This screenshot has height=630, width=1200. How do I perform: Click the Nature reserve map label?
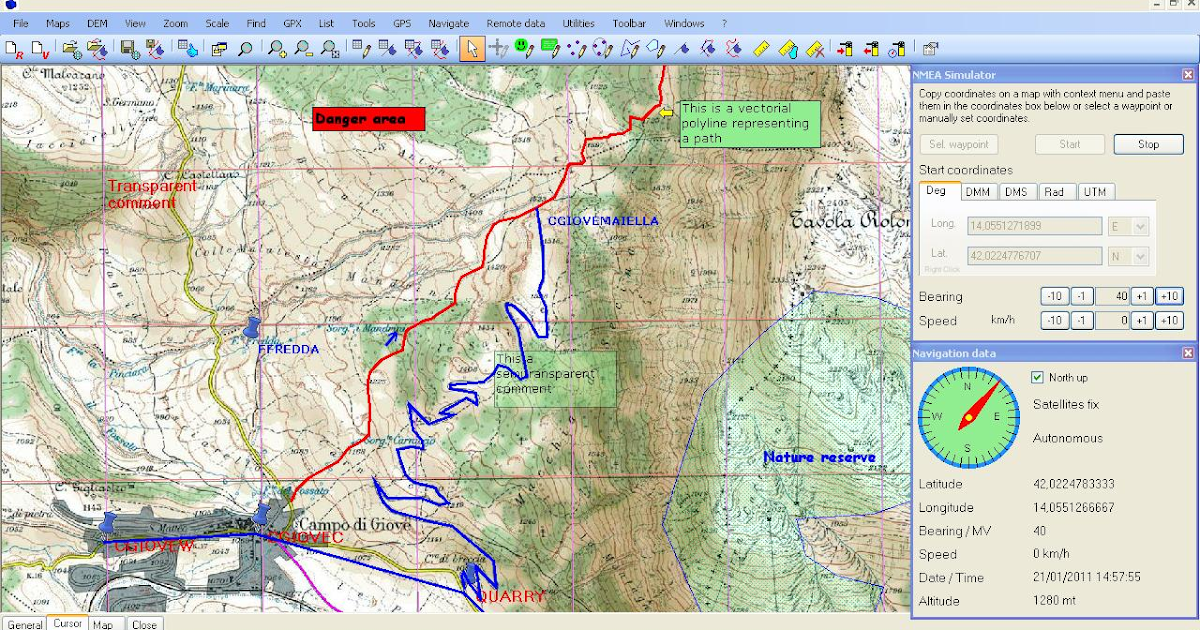pyautogui.click(x=819, y=457)
